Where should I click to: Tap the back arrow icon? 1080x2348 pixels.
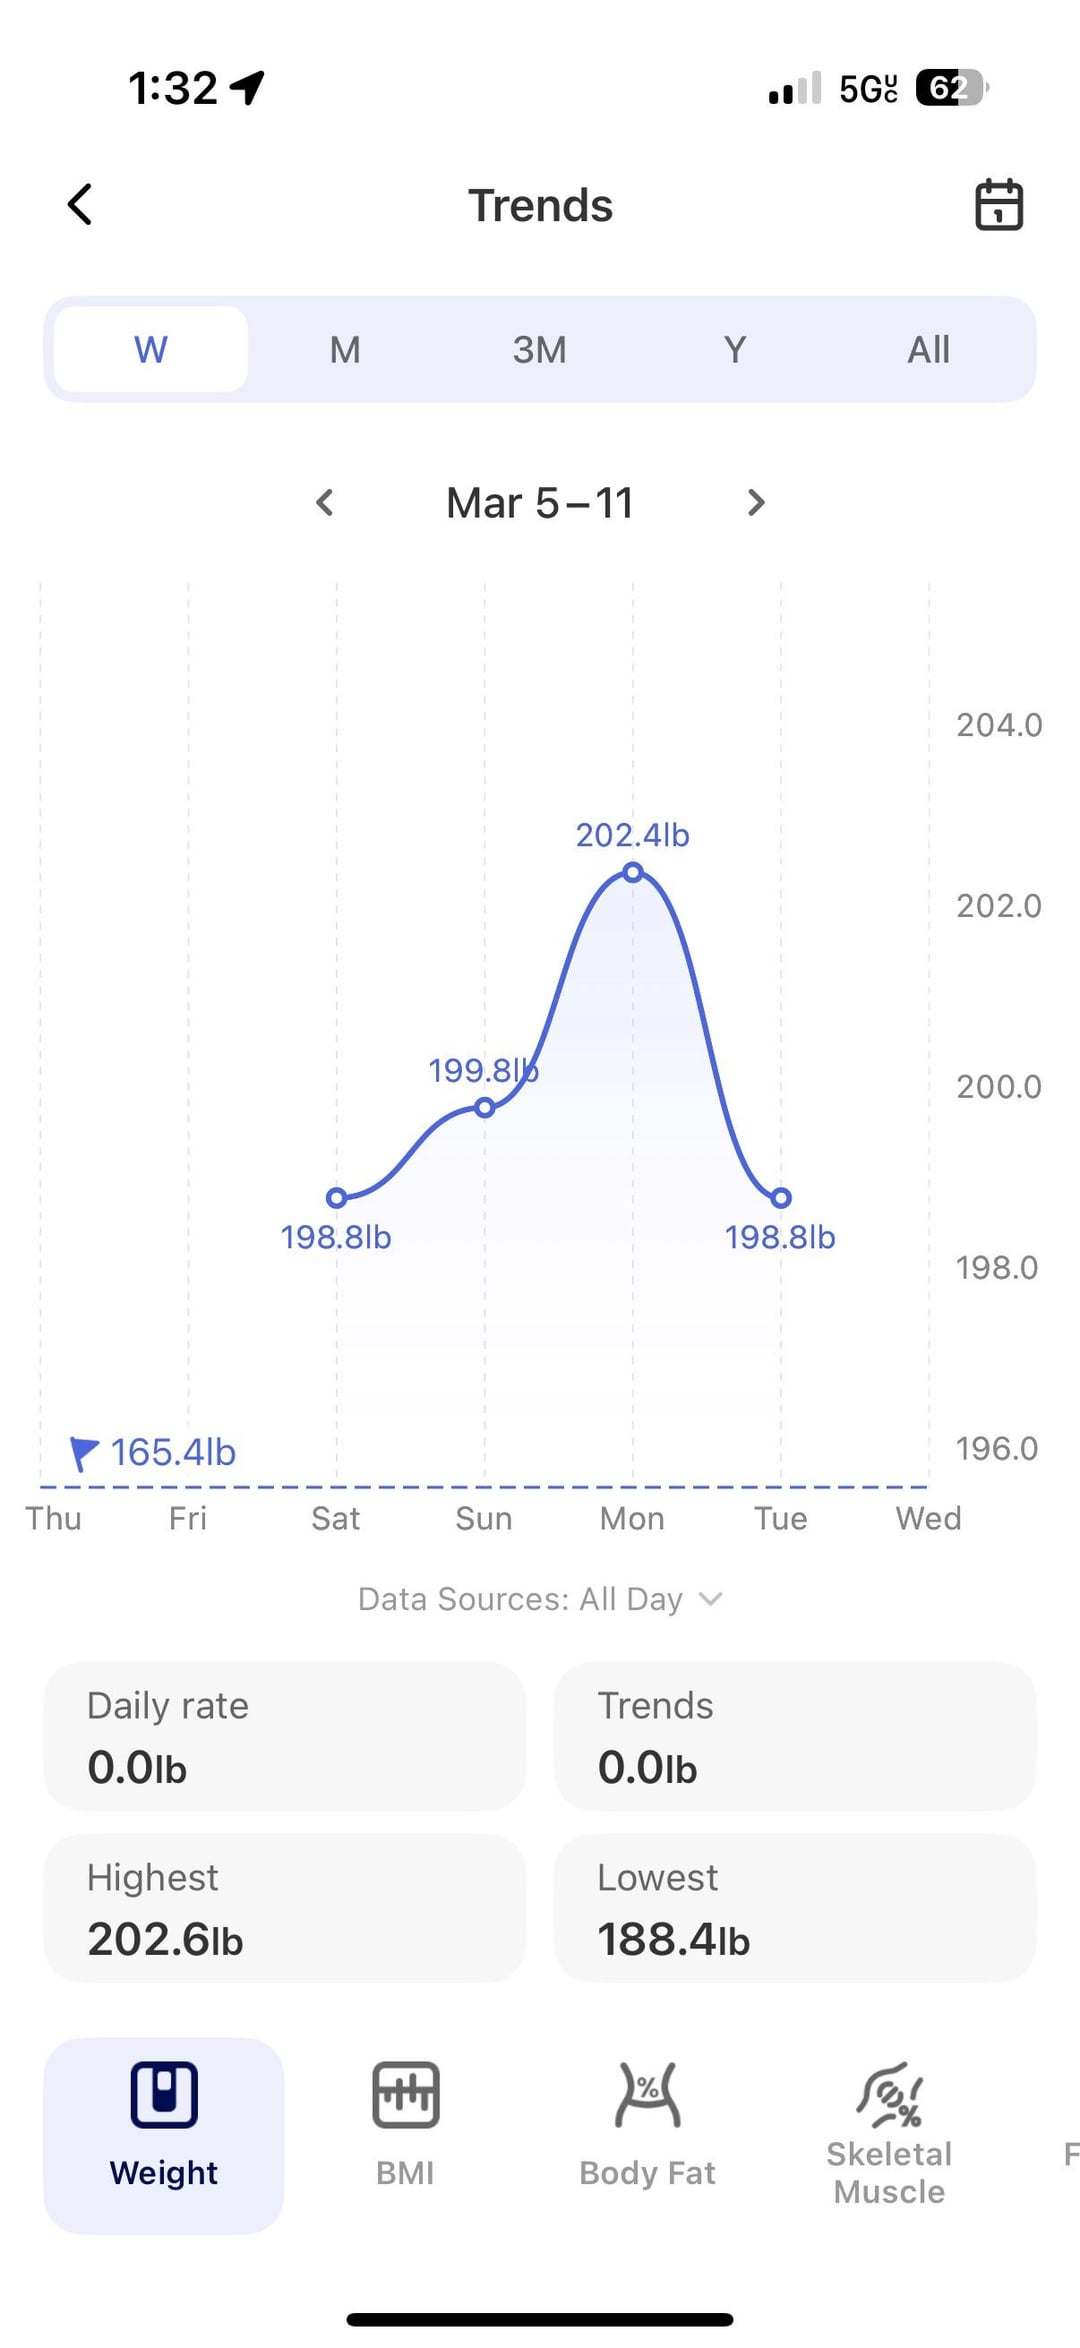pos(80,205)
